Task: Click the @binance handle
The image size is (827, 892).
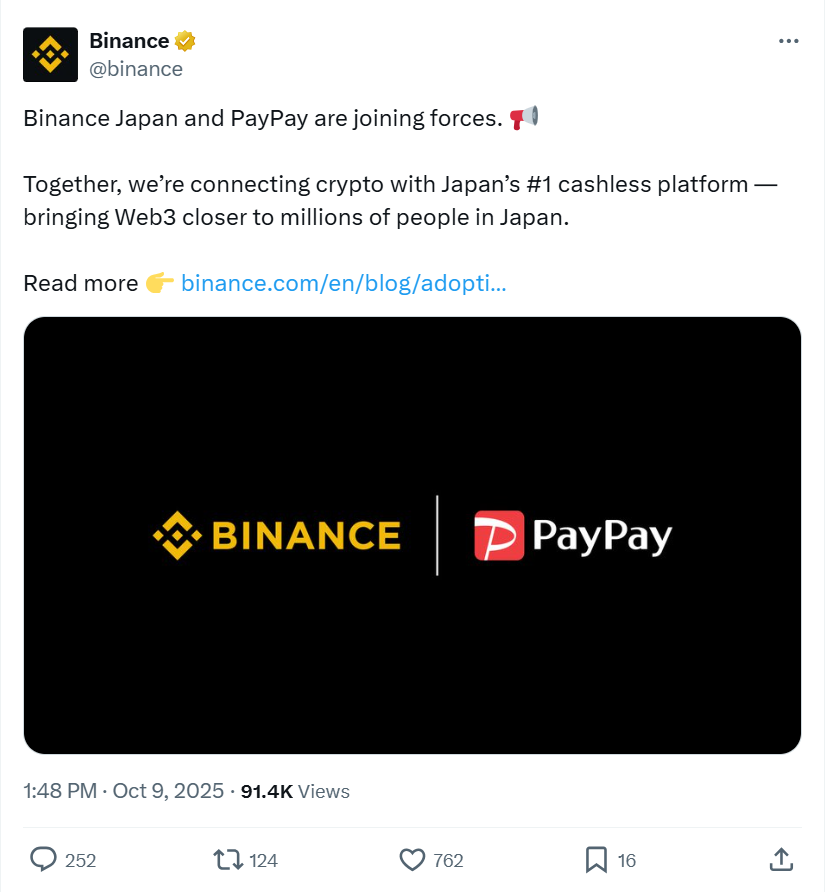Action: [x=136, y=69]
